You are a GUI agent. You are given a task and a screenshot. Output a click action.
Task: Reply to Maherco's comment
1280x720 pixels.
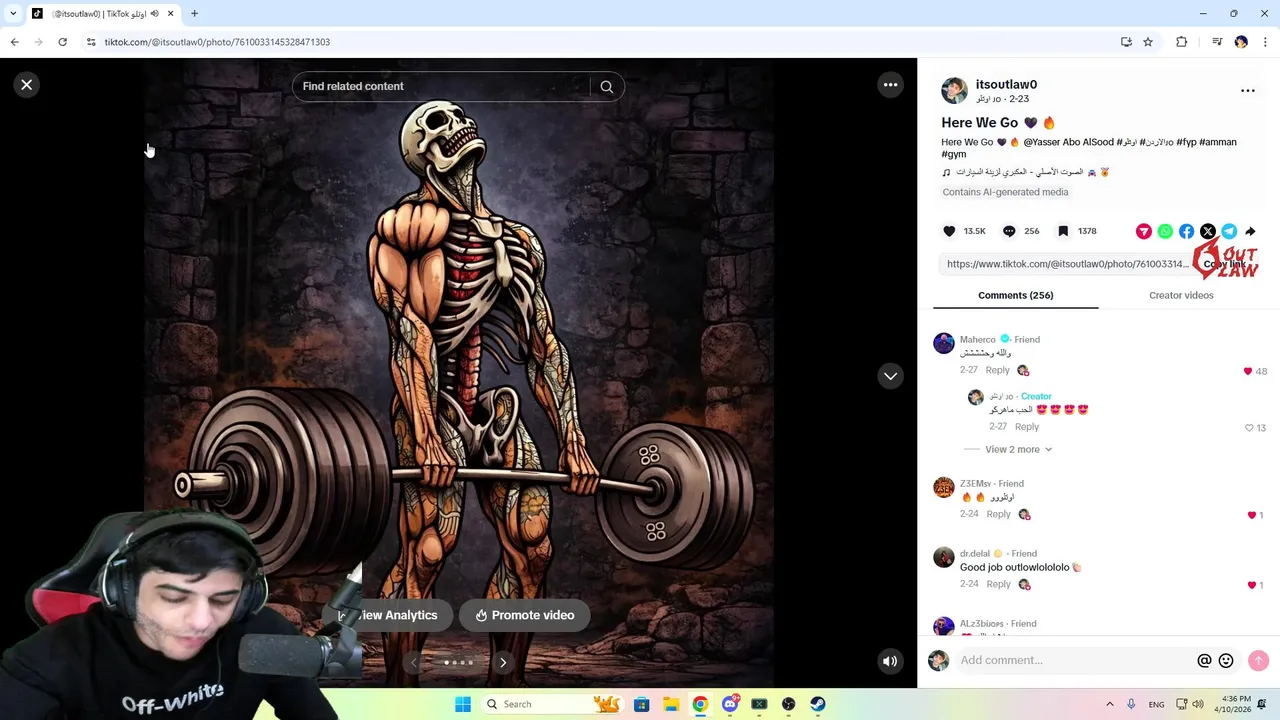coord(997,370)
